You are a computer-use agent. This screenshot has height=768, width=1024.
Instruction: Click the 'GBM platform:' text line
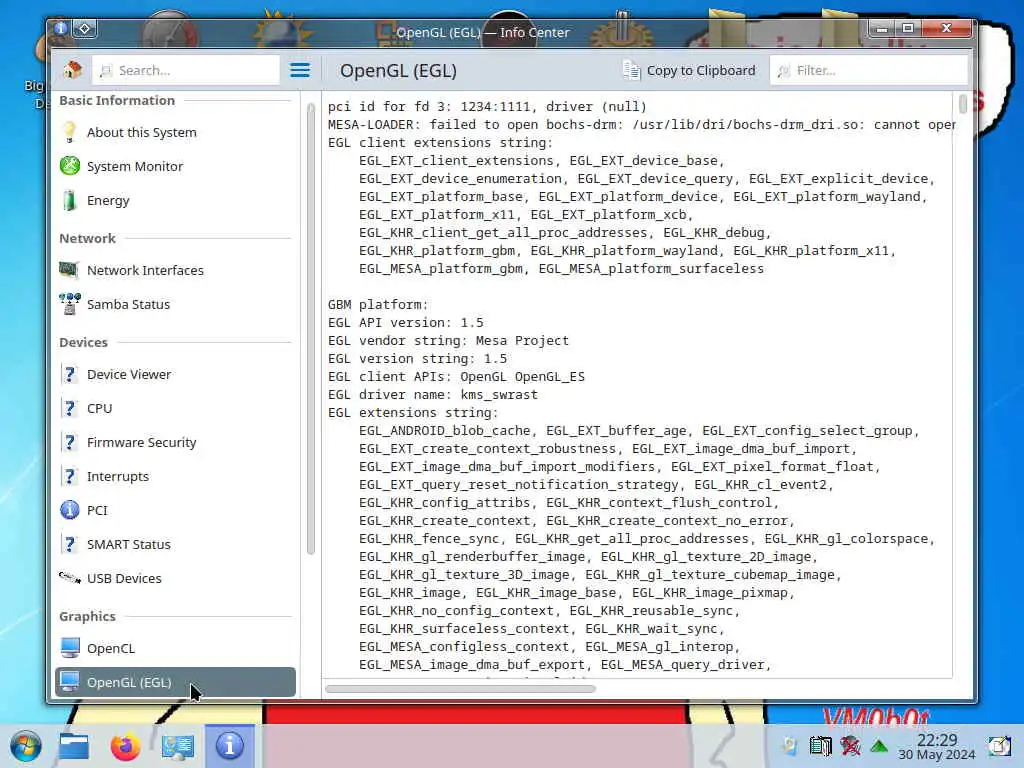pyautogui.click(x=378, y=304)
